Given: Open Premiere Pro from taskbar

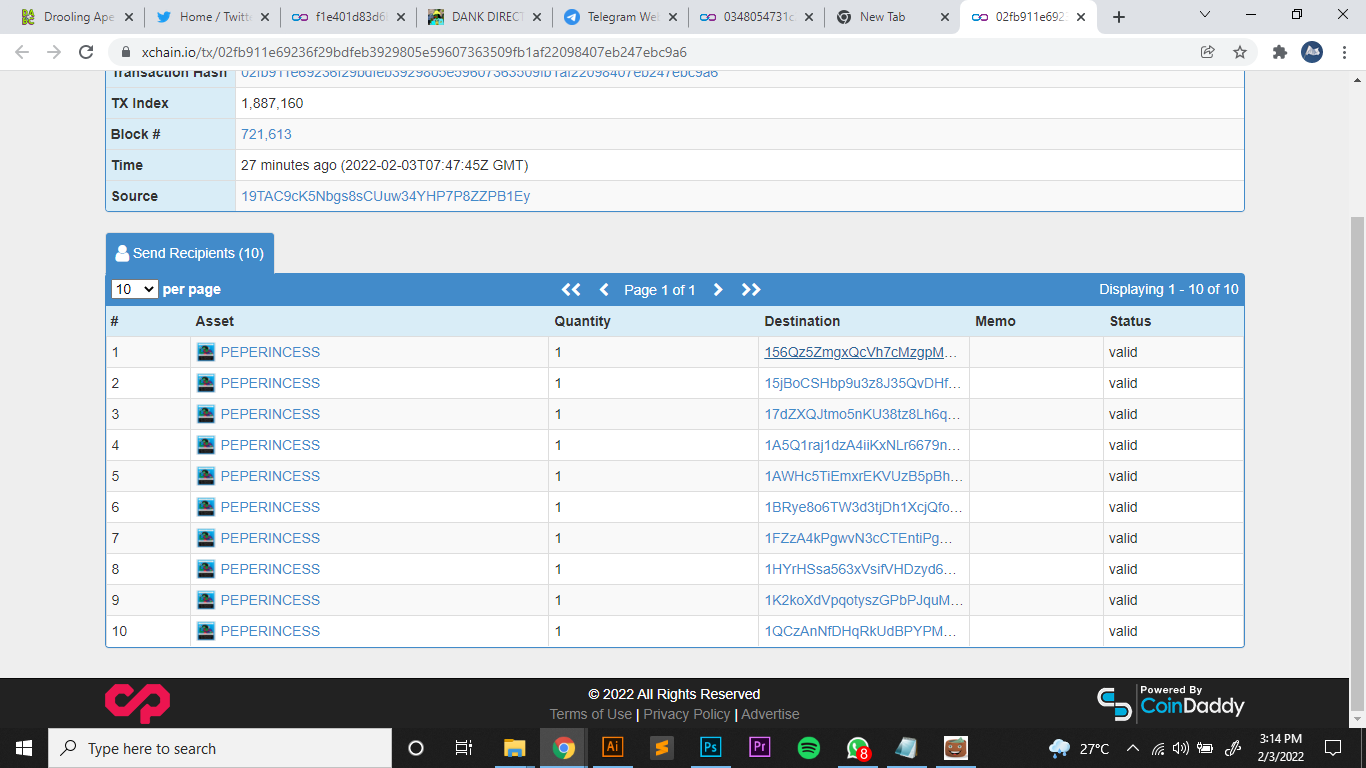Looking at the screenshot, I should pos(760,748).
